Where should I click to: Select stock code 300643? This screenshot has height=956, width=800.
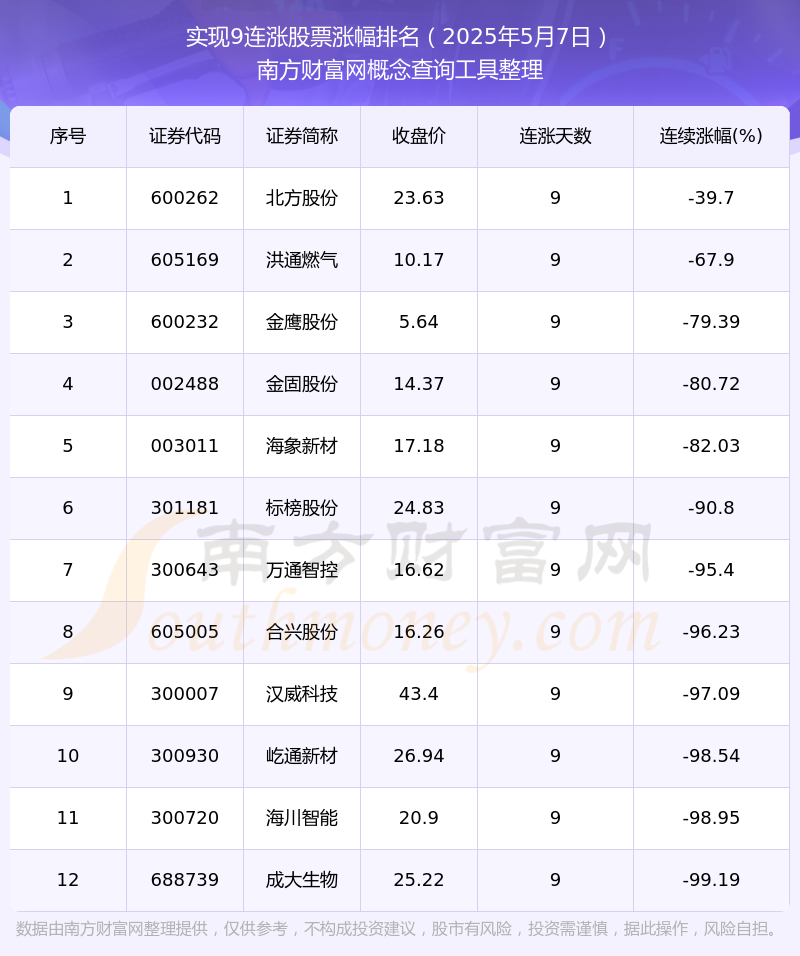pyautogui.click(x=185, y=570)
